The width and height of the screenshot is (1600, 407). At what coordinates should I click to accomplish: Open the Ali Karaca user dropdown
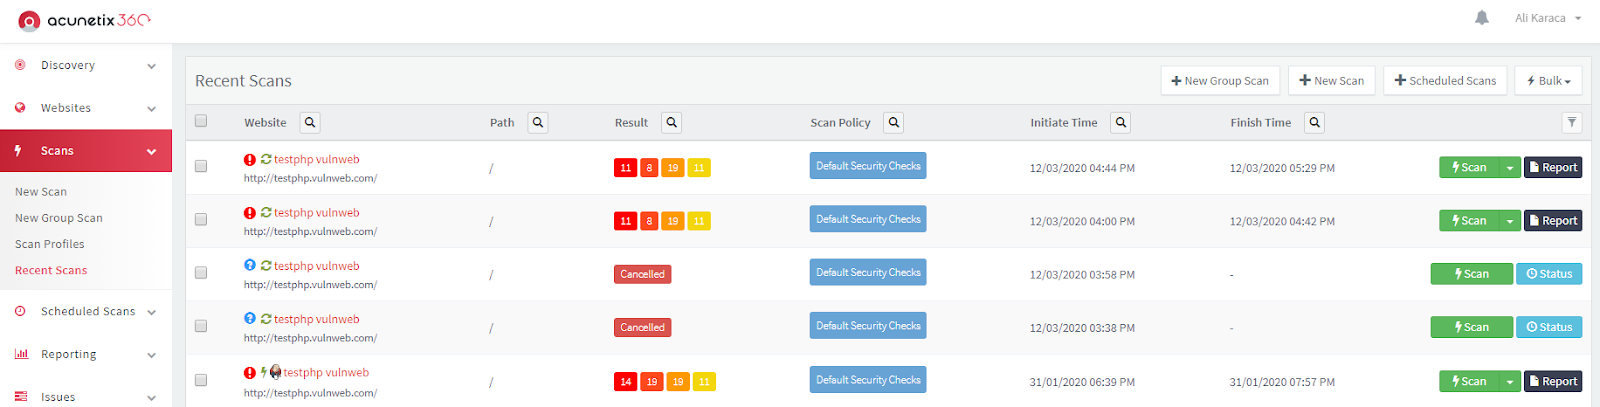(x=1548, y=18)
